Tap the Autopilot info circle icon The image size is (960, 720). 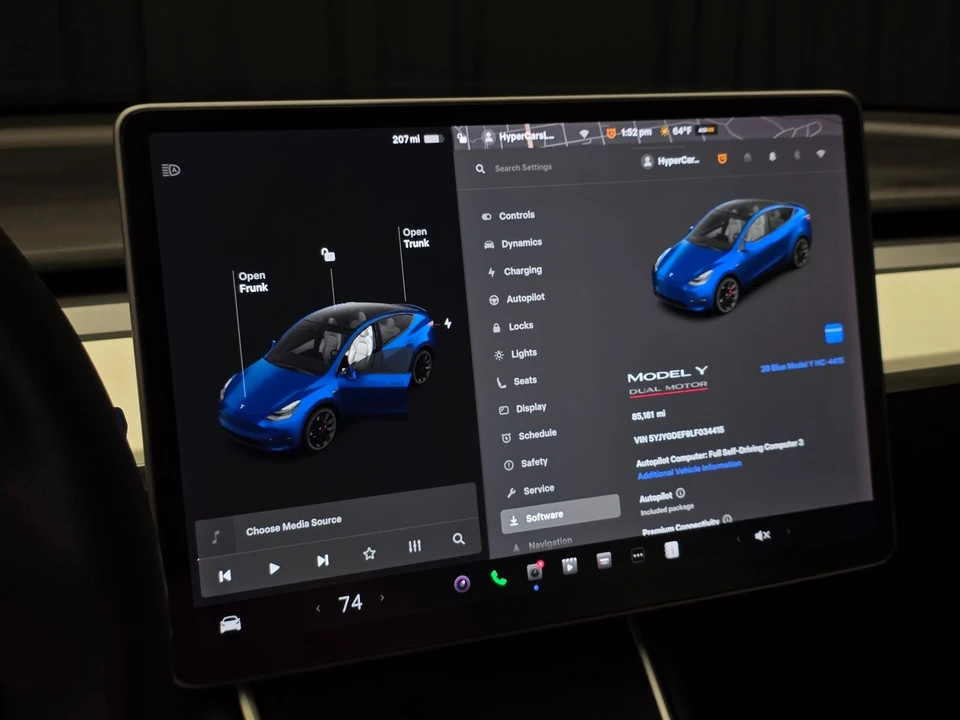[x=681, y=493]
